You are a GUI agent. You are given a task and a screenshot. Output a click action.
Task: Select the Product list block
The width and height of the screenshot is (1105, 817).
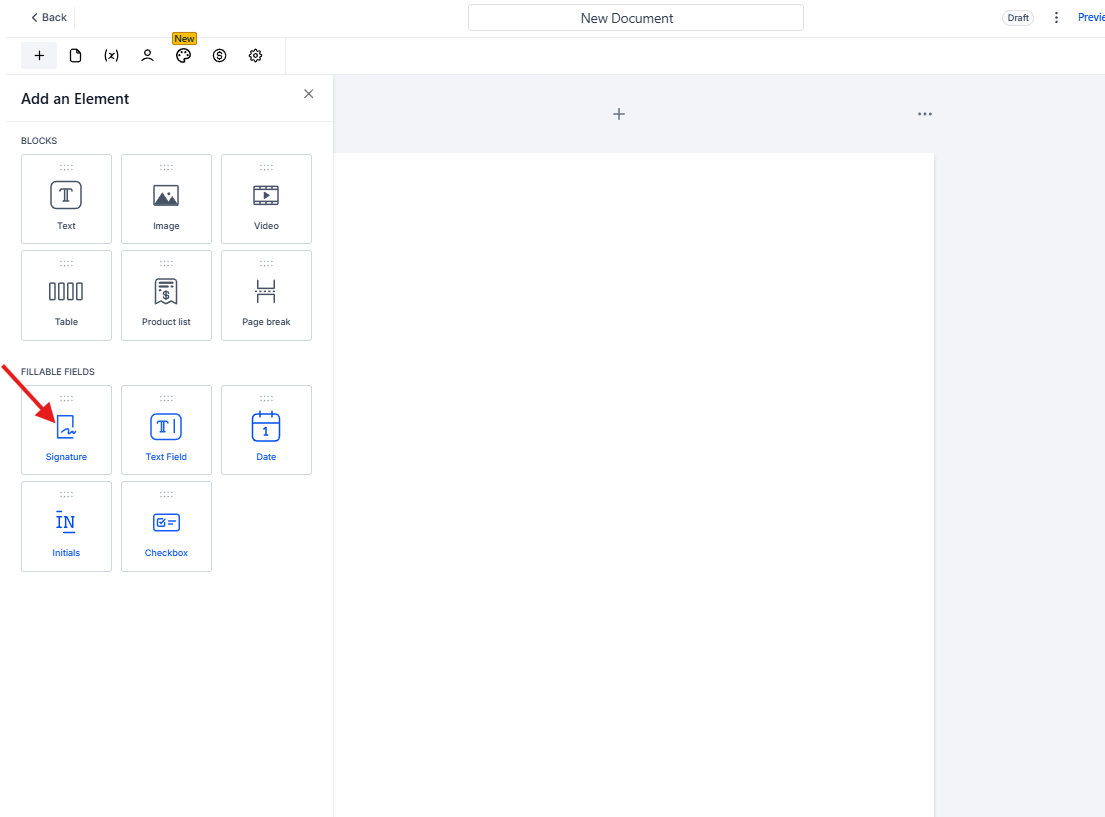pyautogui.click(x=166, y=295)
